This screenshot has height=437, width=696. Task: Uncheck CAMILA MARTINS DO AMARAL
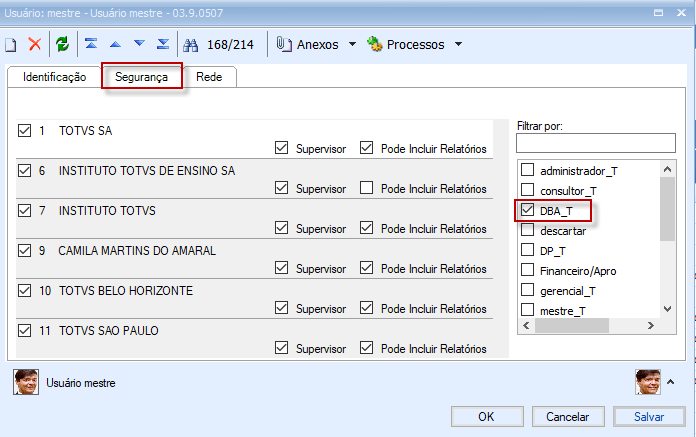click(x=24, y=250)
